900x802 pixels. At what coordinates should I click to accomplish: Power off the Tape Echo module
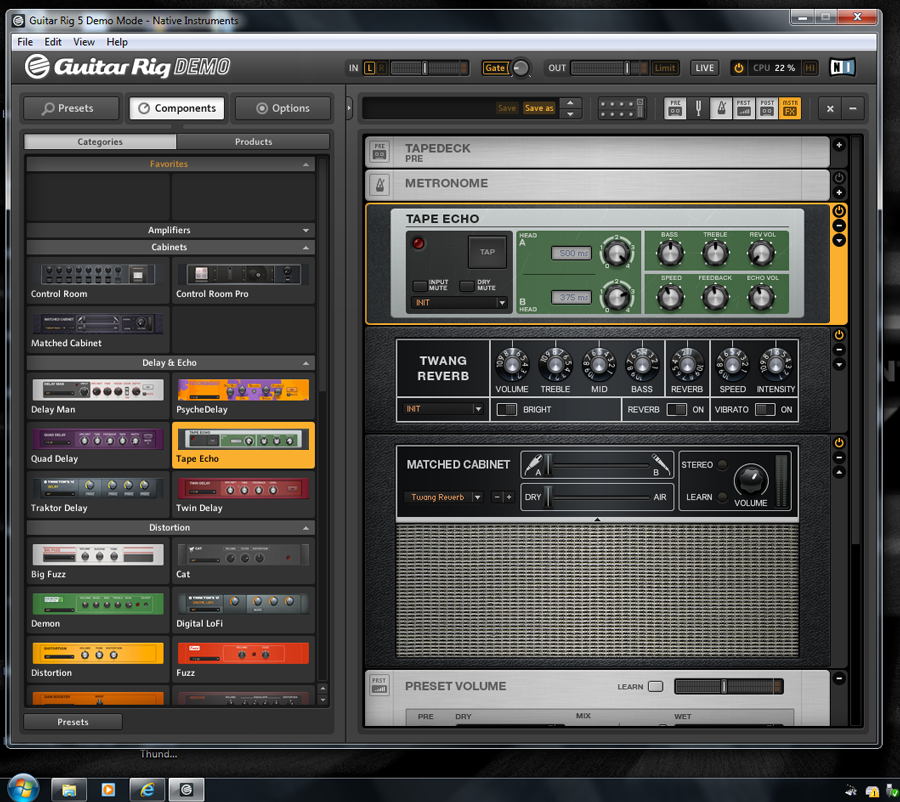point(839,211)
